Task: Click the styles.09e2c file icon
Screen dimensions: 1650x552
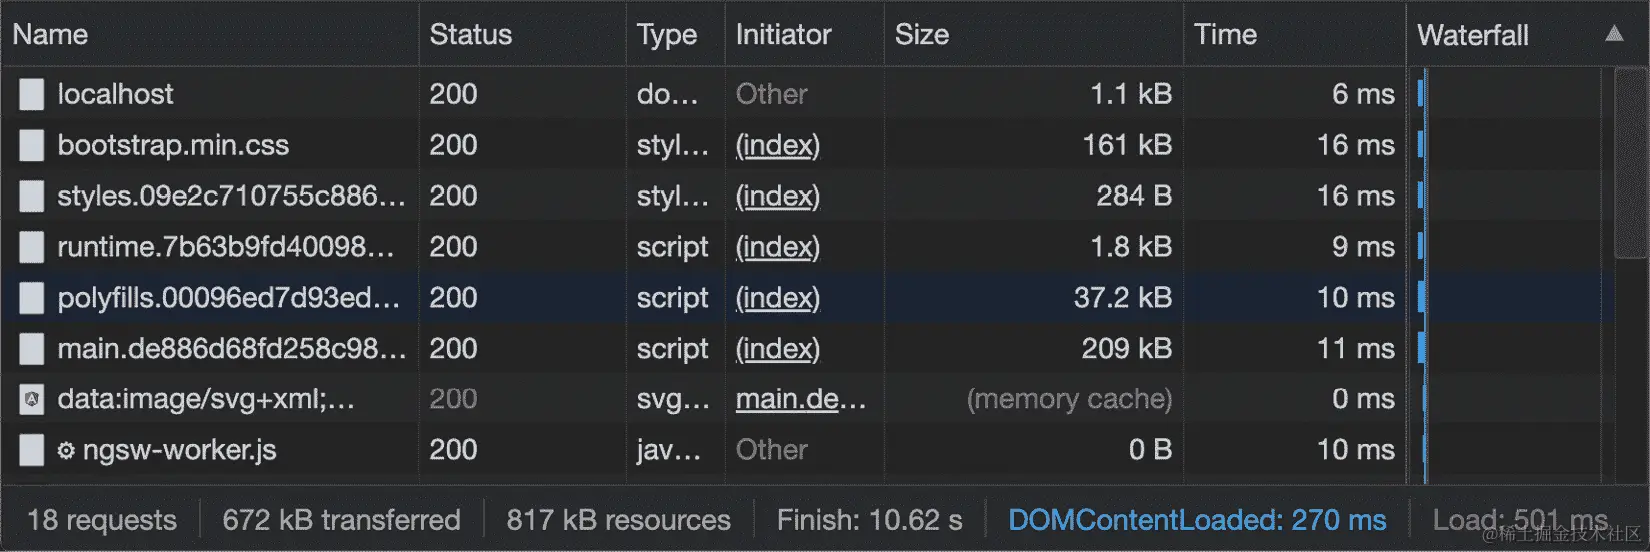Action: 32,196
